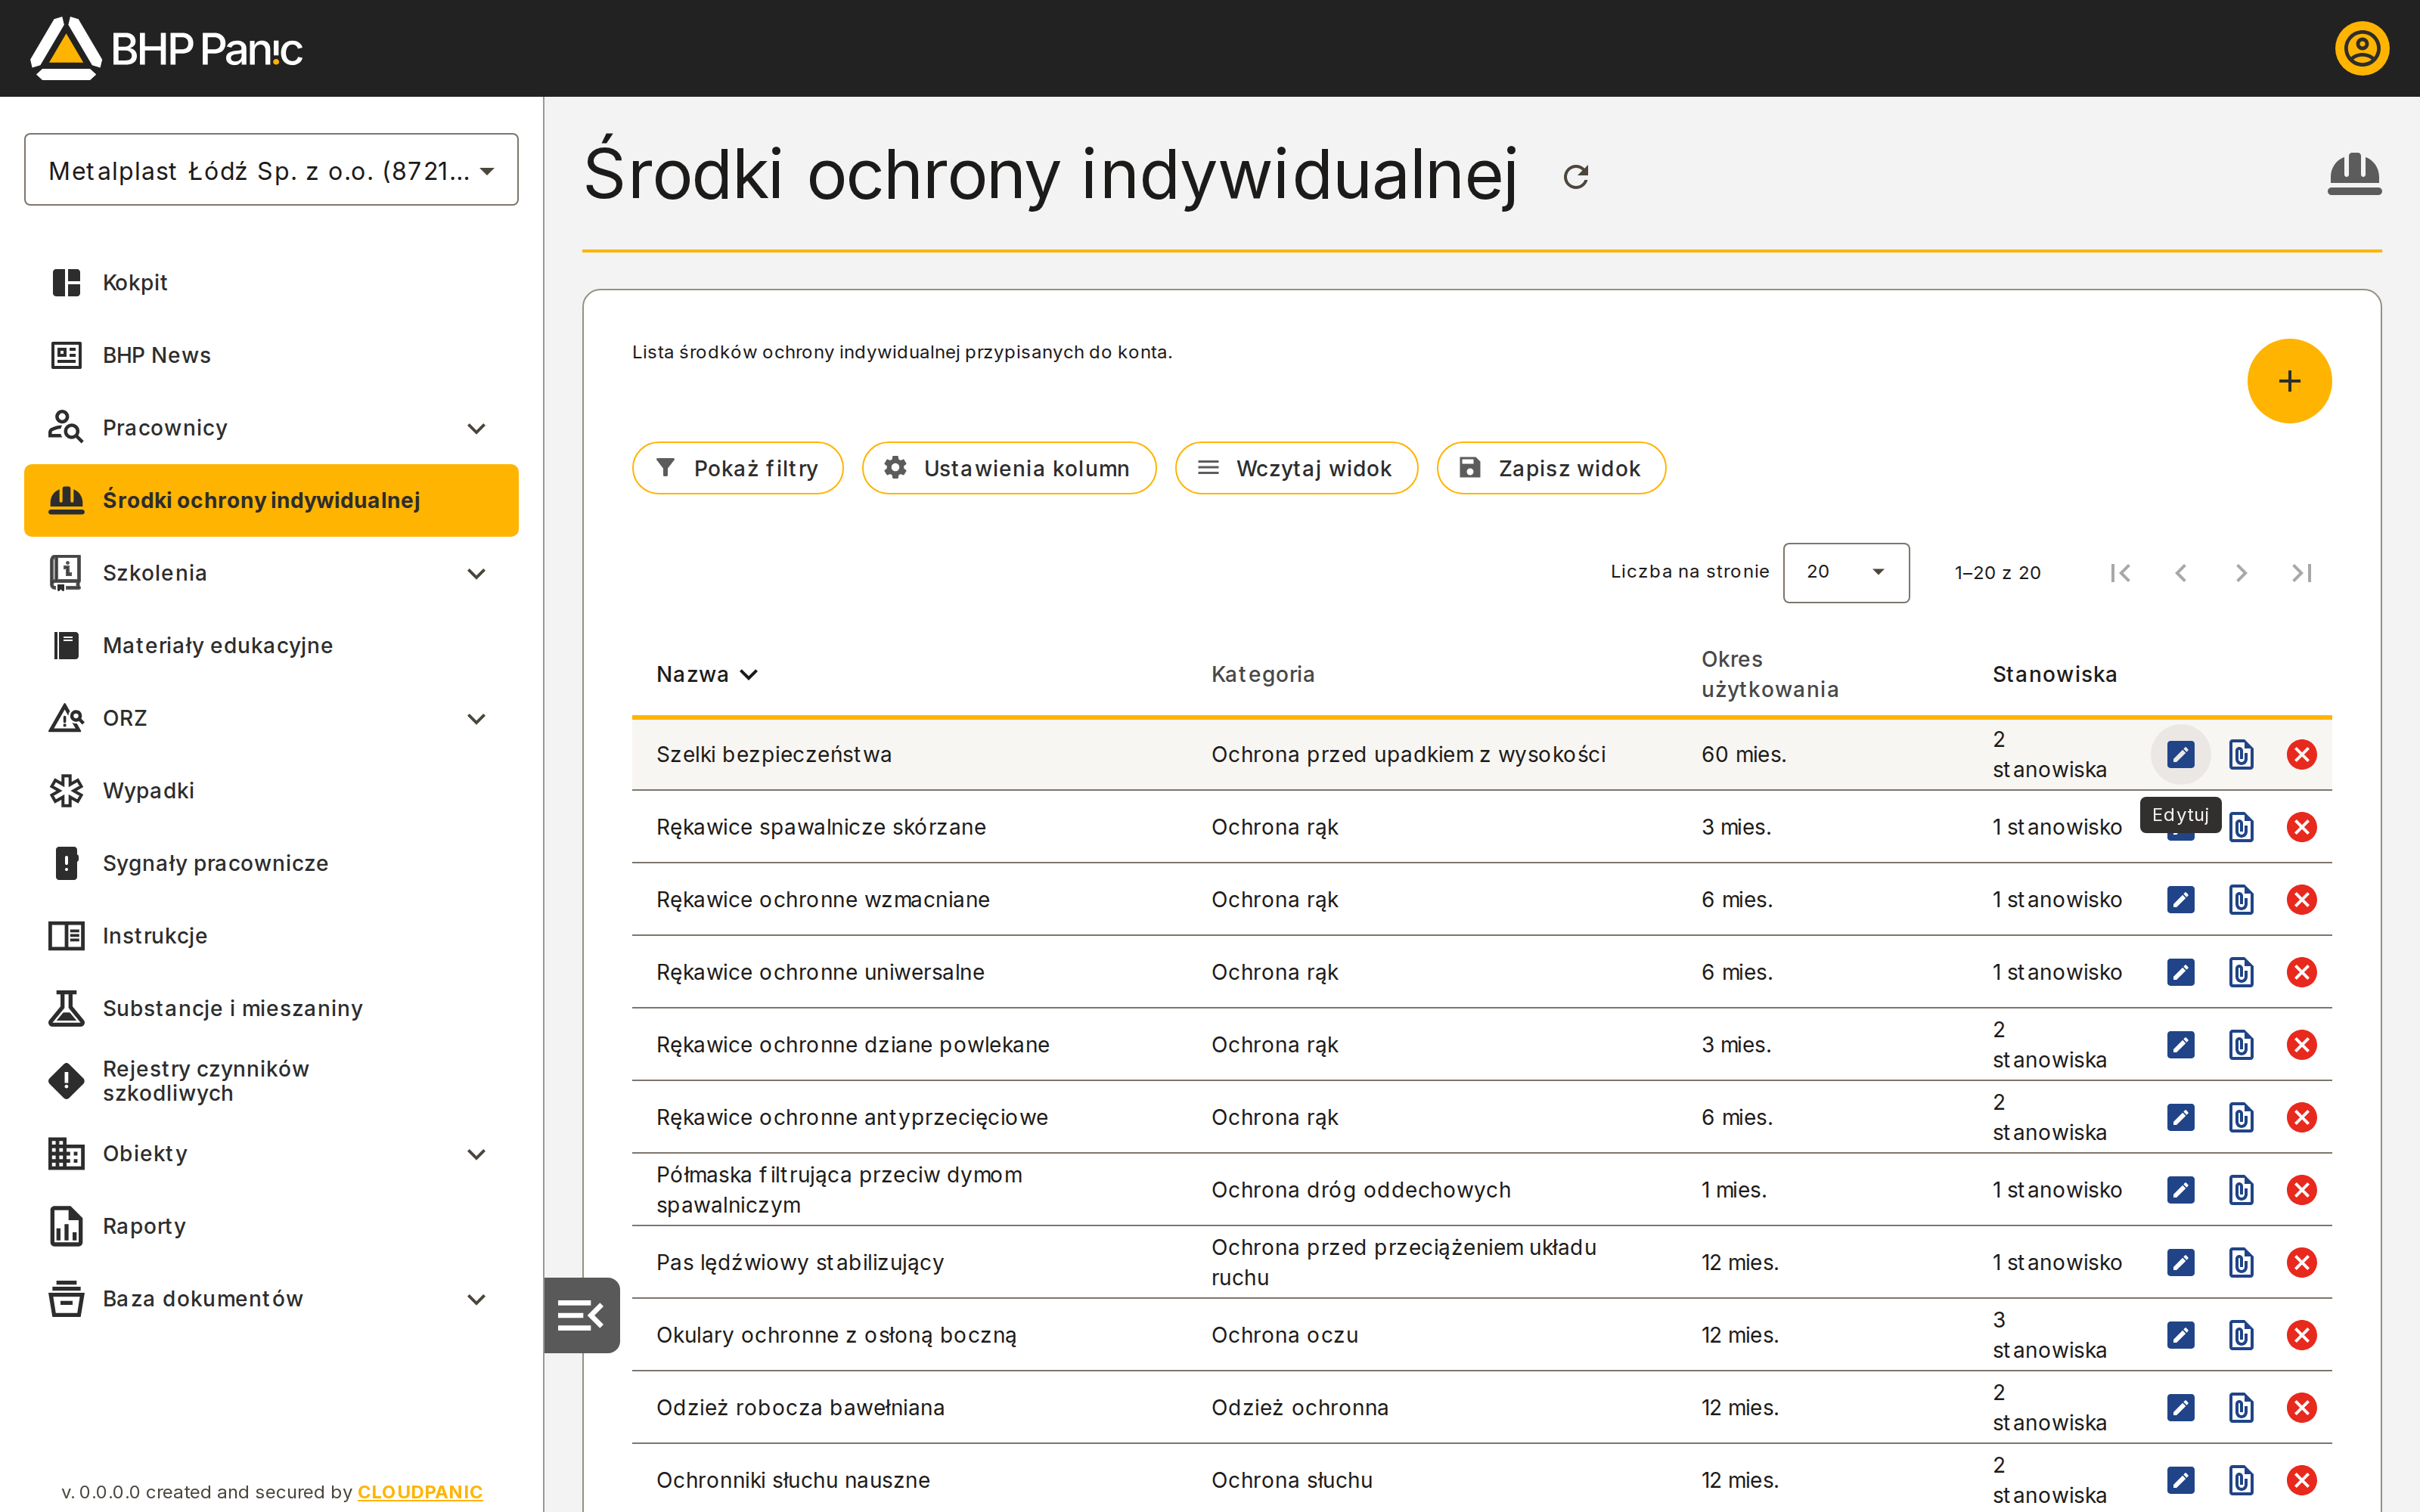This screenshot has height=1512, width=2420.
Task: Open the Liczba na stronie dropdown
Action: pyautogui.click(x=1846, y=572)
